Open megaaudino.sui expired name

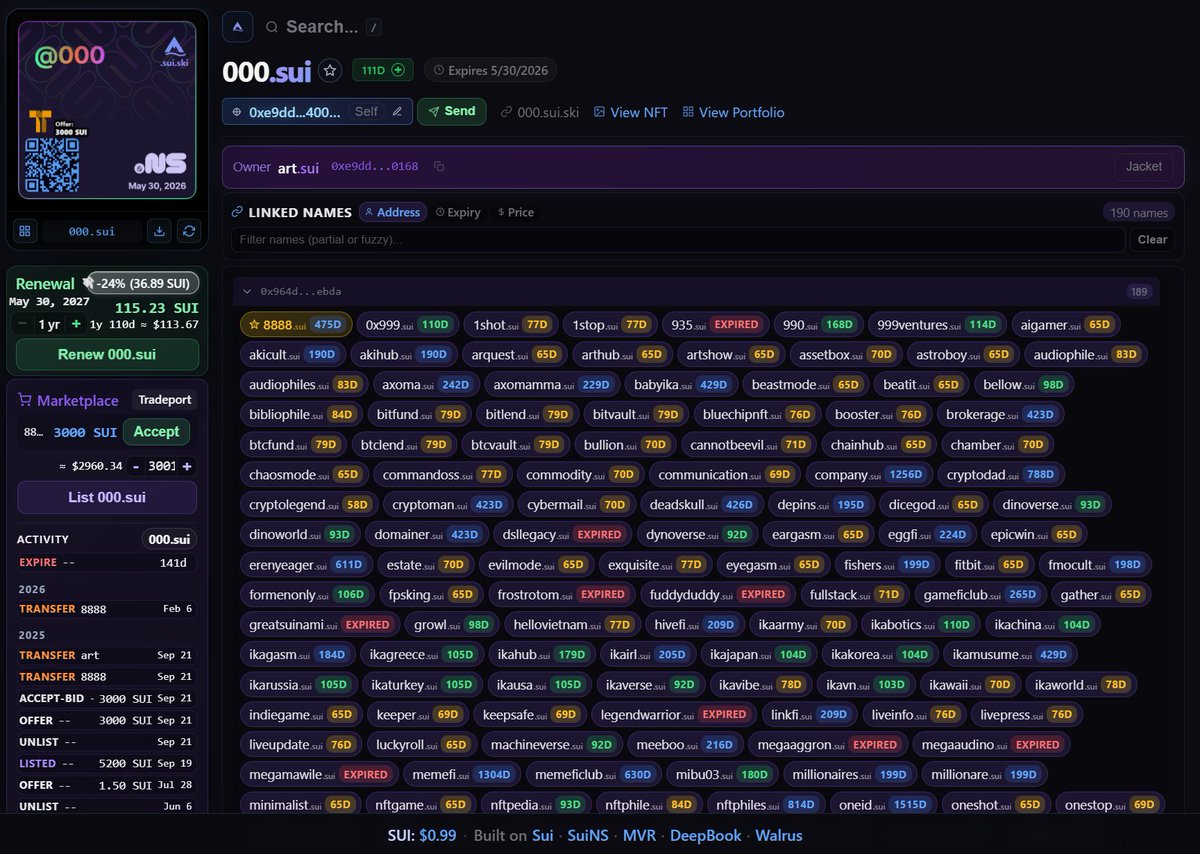992,744
